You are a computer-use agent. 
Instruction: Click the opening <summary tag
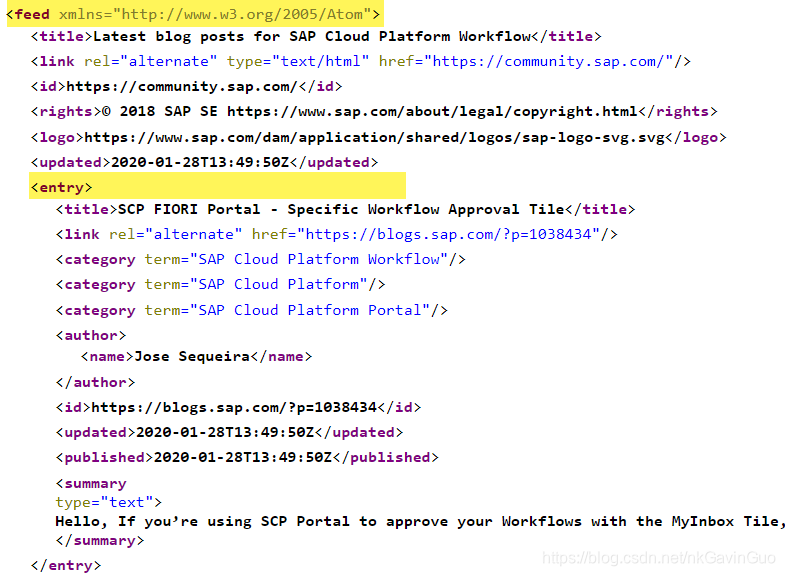[x=91, y=484]
